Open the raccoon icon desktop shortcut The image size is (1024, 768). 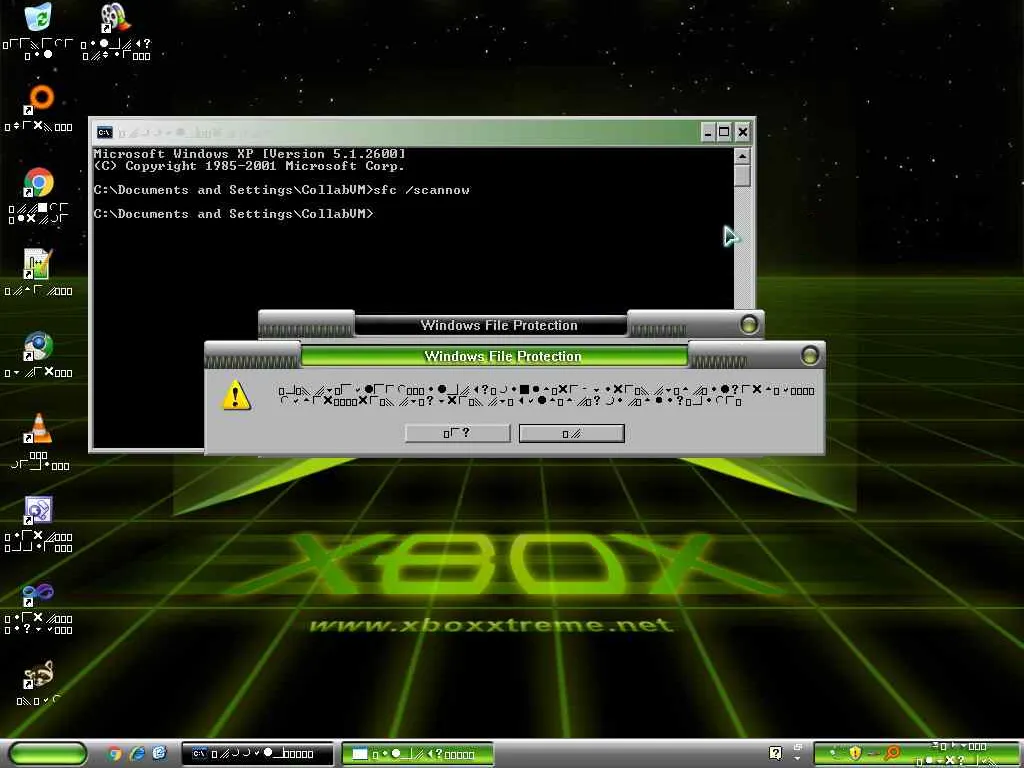[38, 675]
